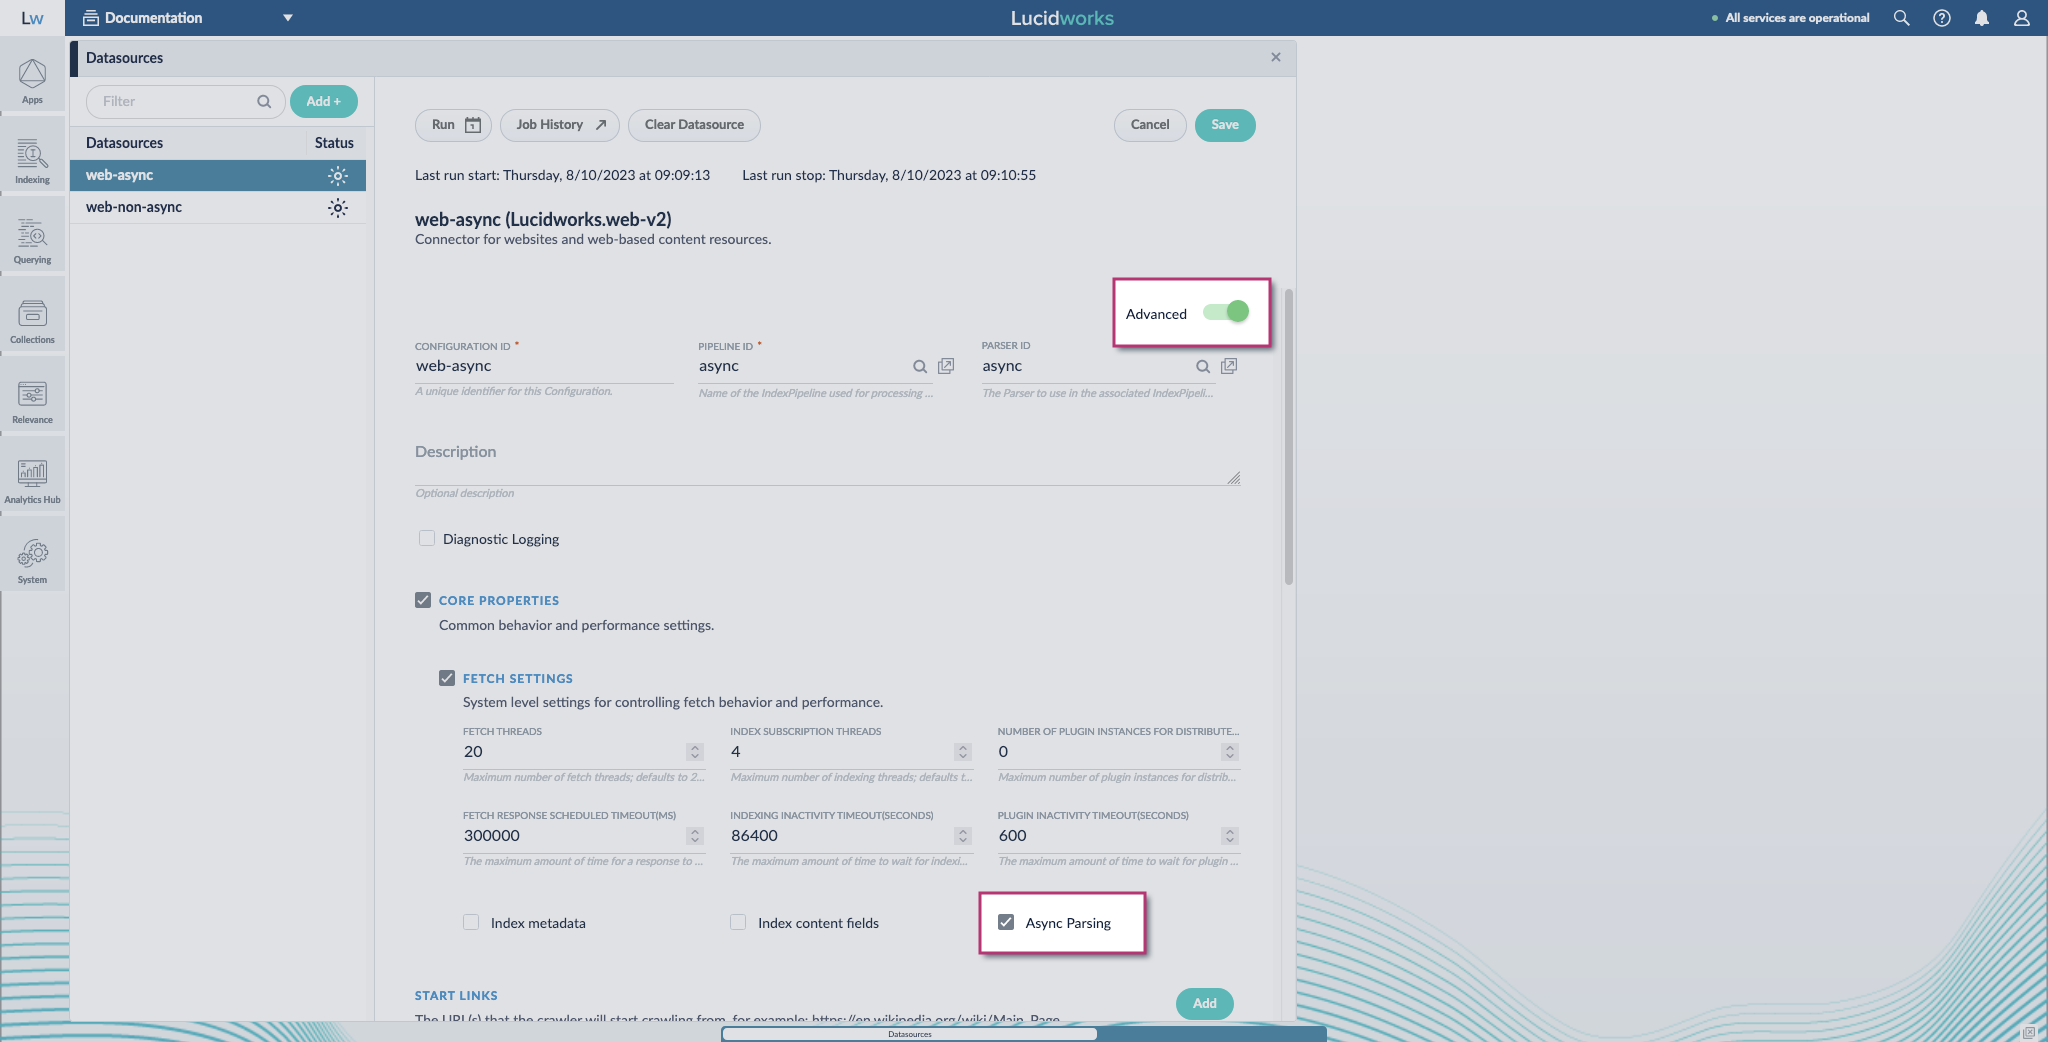The image size is (2048, 1042).
Task: Click the Lw logo icon
Action: [x=32, y=18]
